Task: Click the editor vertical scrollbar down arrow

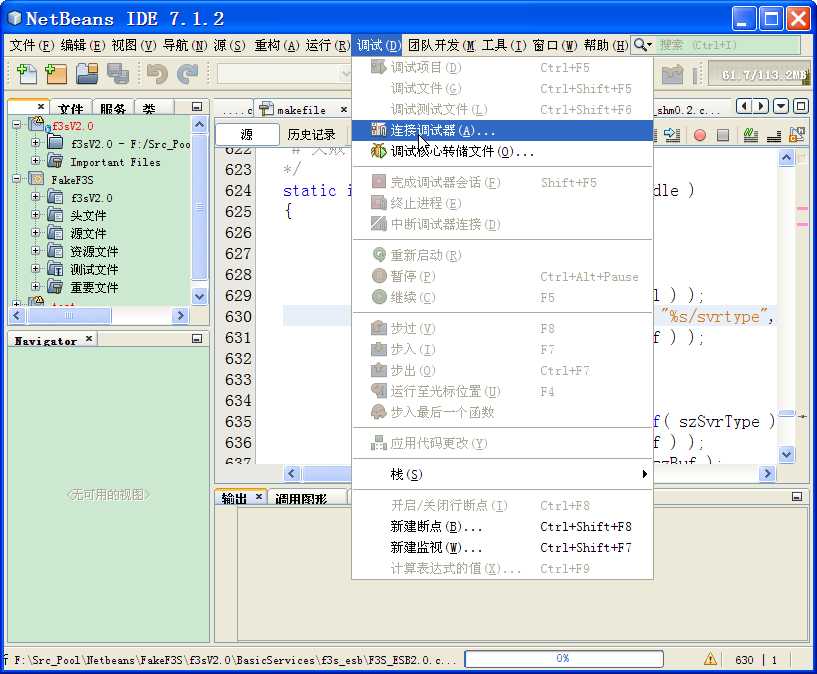Action: tap(786, 454)
